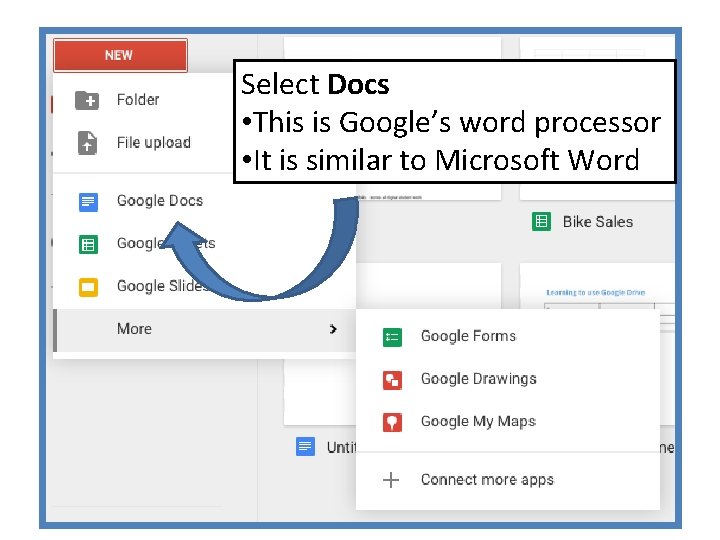720x540 pixels.
Task: Click the partially hidden Google Sheets menu label
Action: [166, 243]
